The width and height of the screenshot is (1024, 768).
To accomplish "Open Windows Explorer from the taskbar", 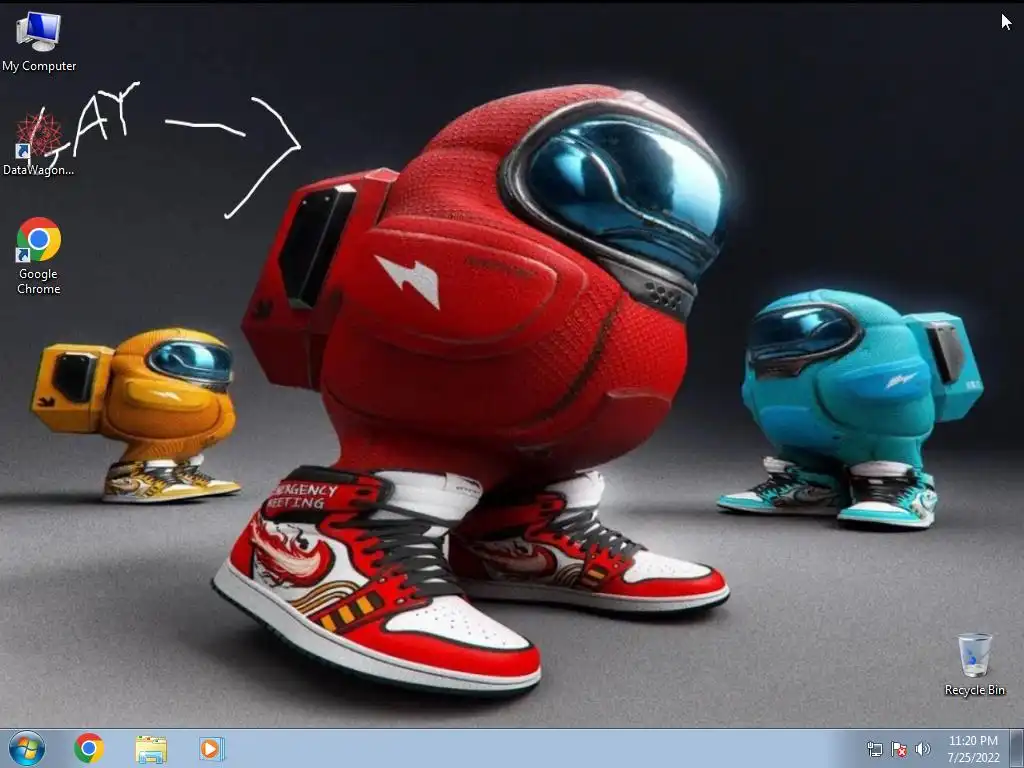I will [151, 749].
